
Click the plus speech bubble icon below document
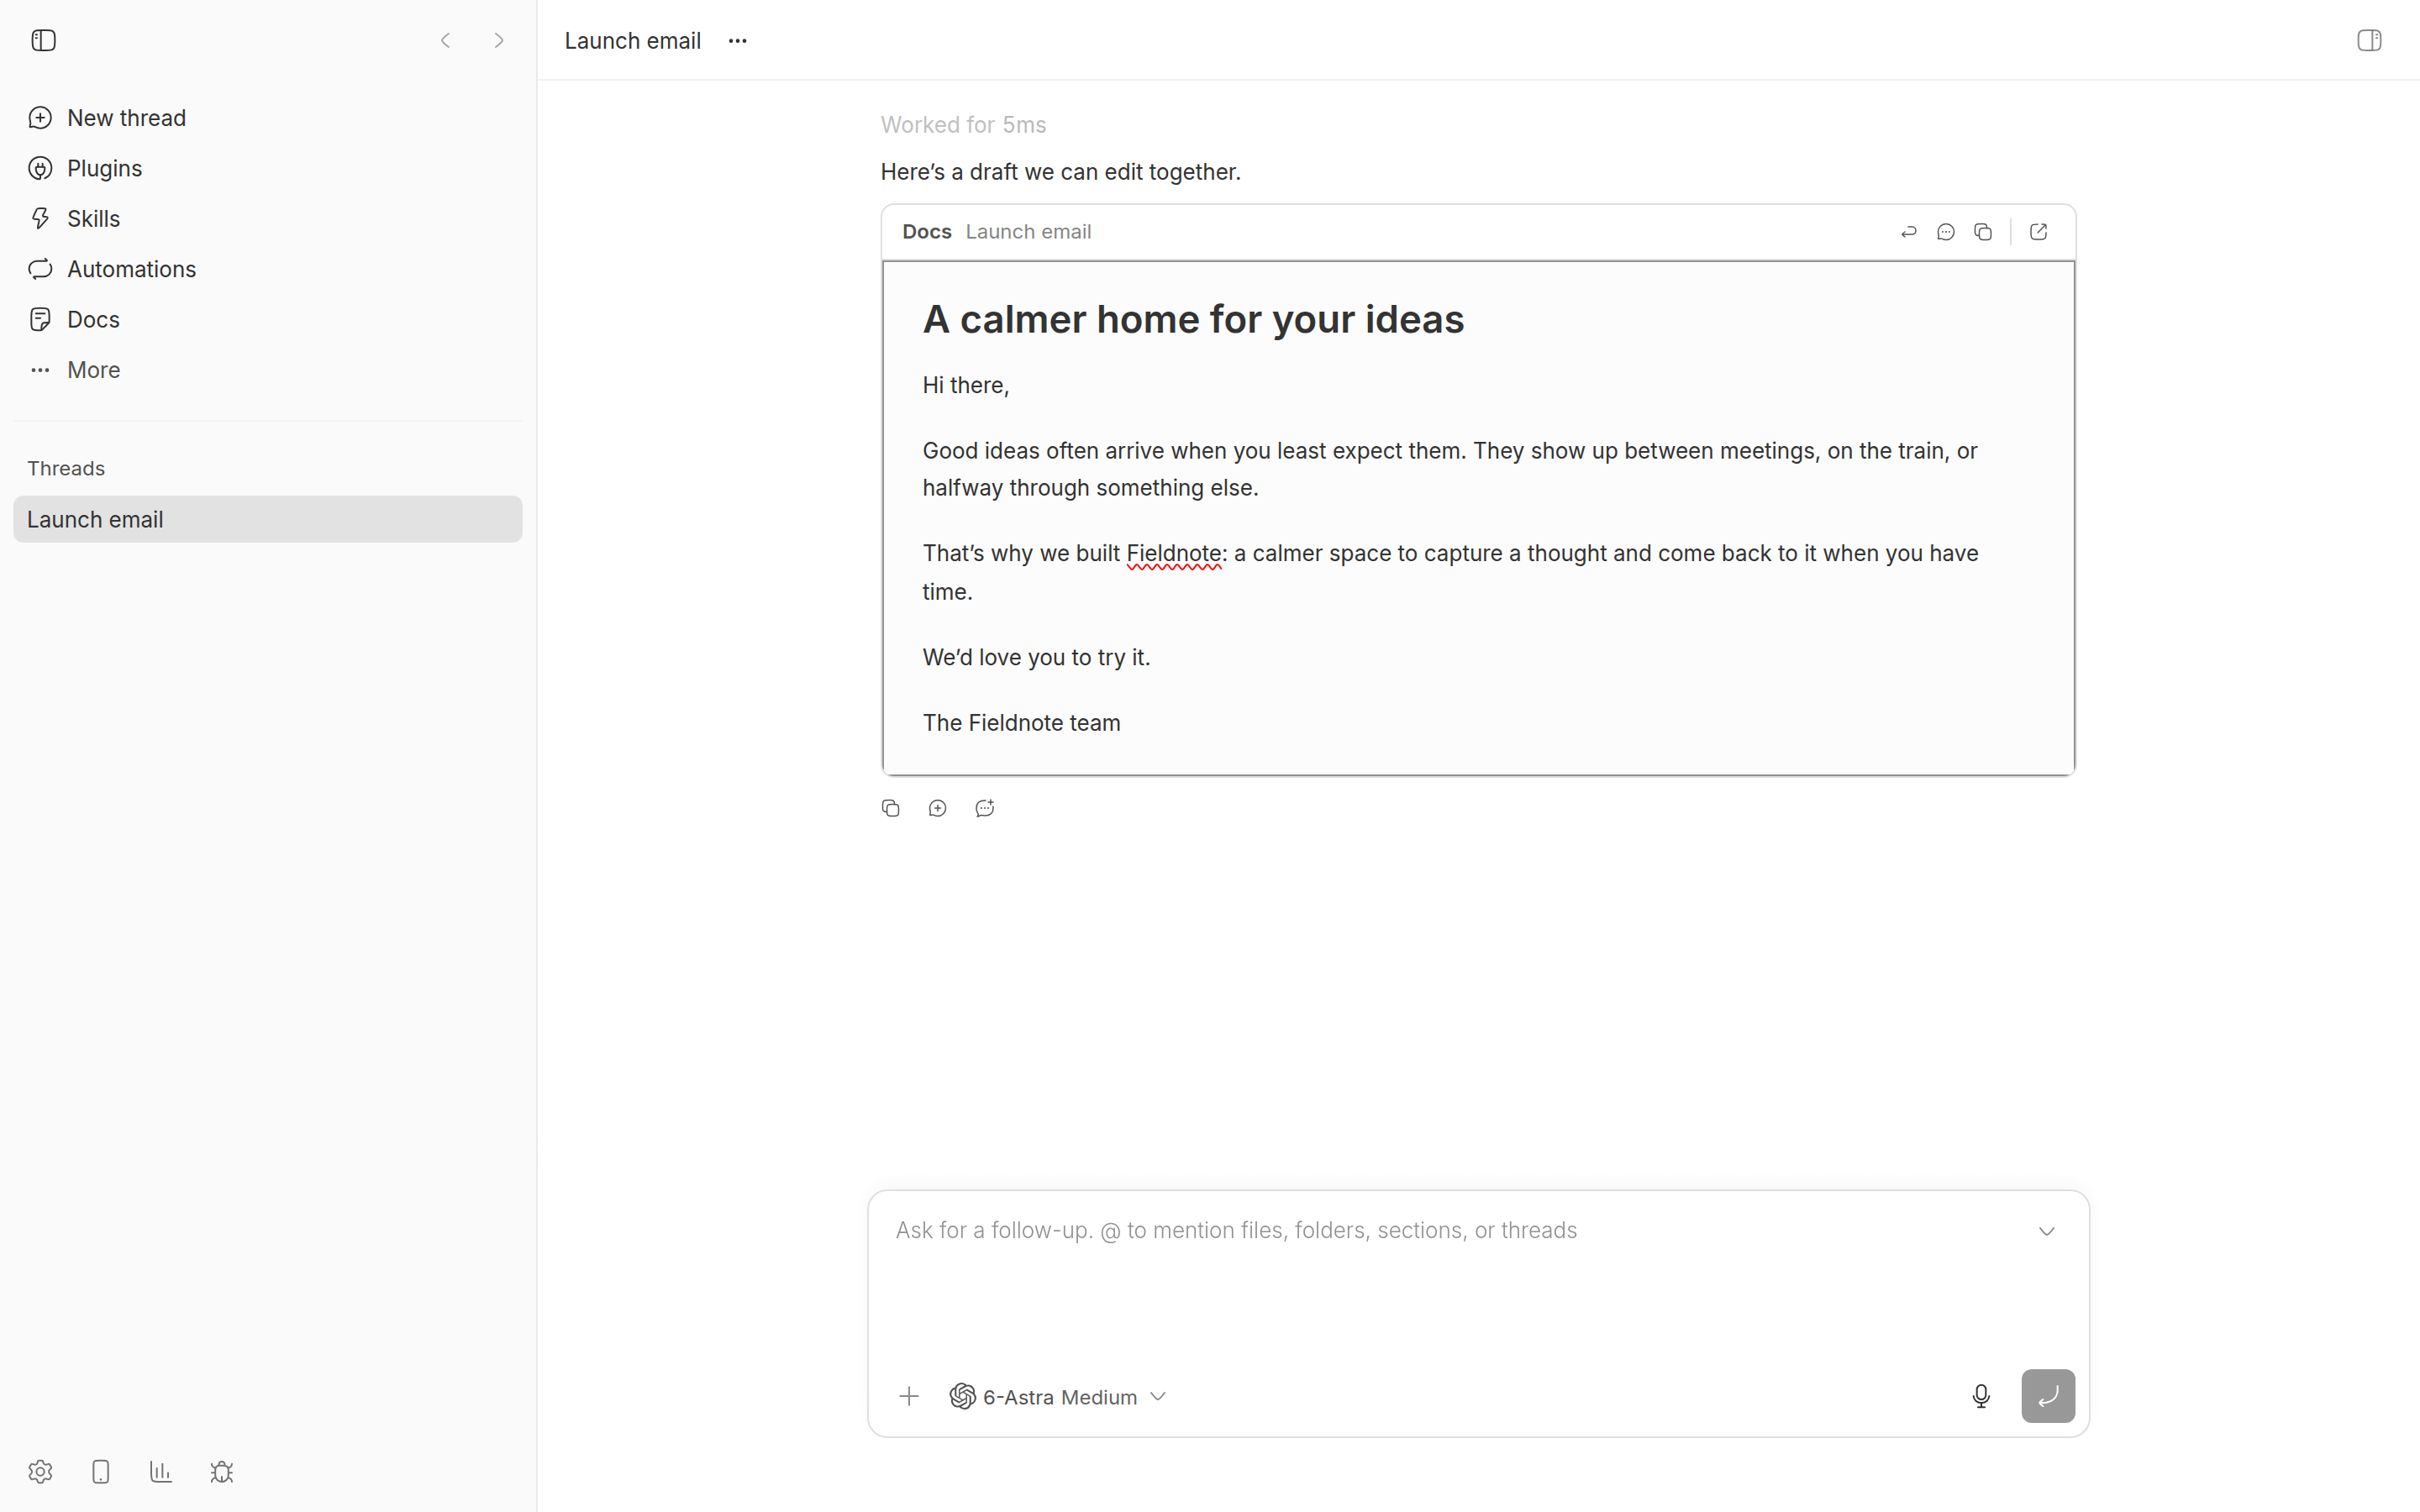(x=937, y=808)
